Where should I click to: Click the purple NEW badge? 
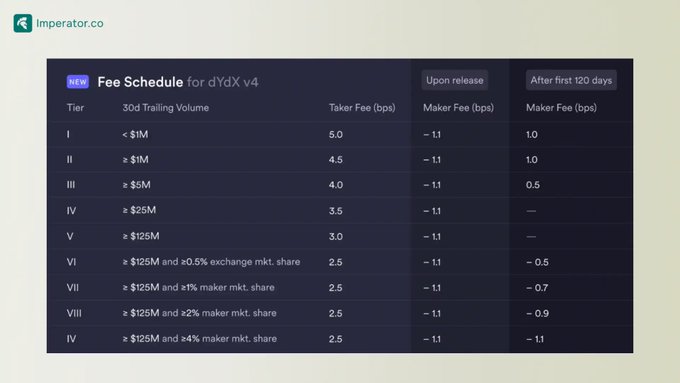coord(78,82)
